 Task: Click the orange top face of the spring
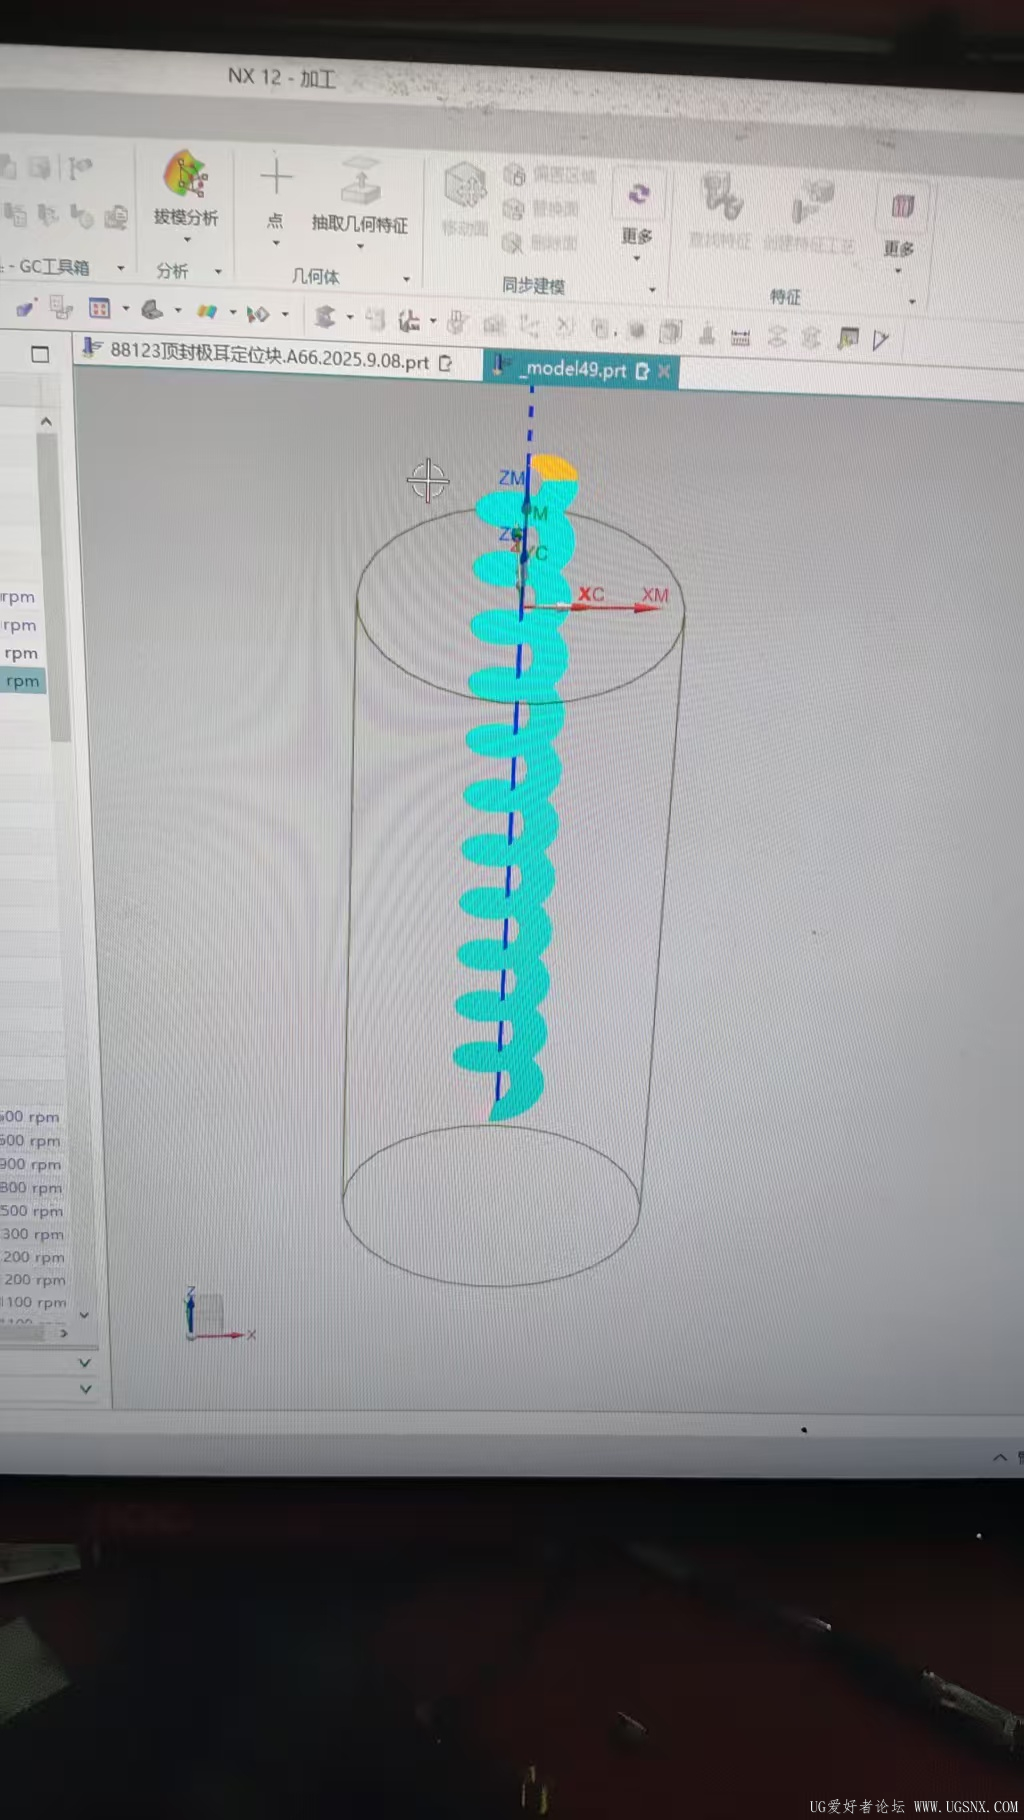click(554, 467)
